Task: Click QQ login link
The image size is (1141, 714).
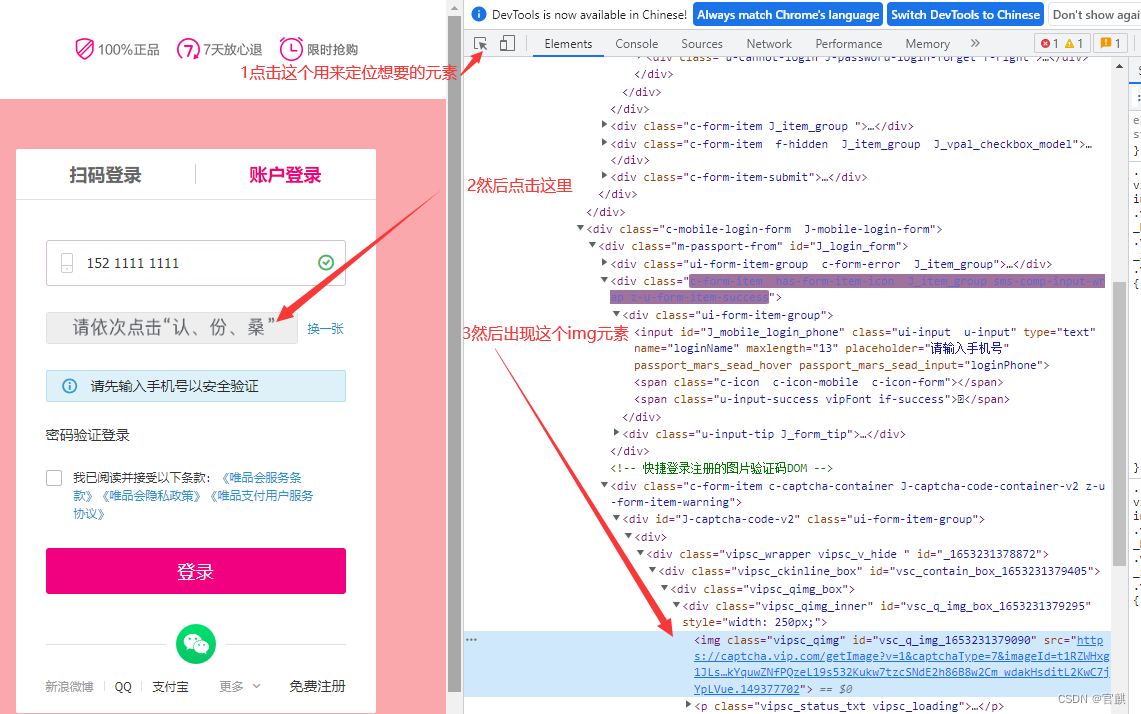Action: tap(123, 686)
